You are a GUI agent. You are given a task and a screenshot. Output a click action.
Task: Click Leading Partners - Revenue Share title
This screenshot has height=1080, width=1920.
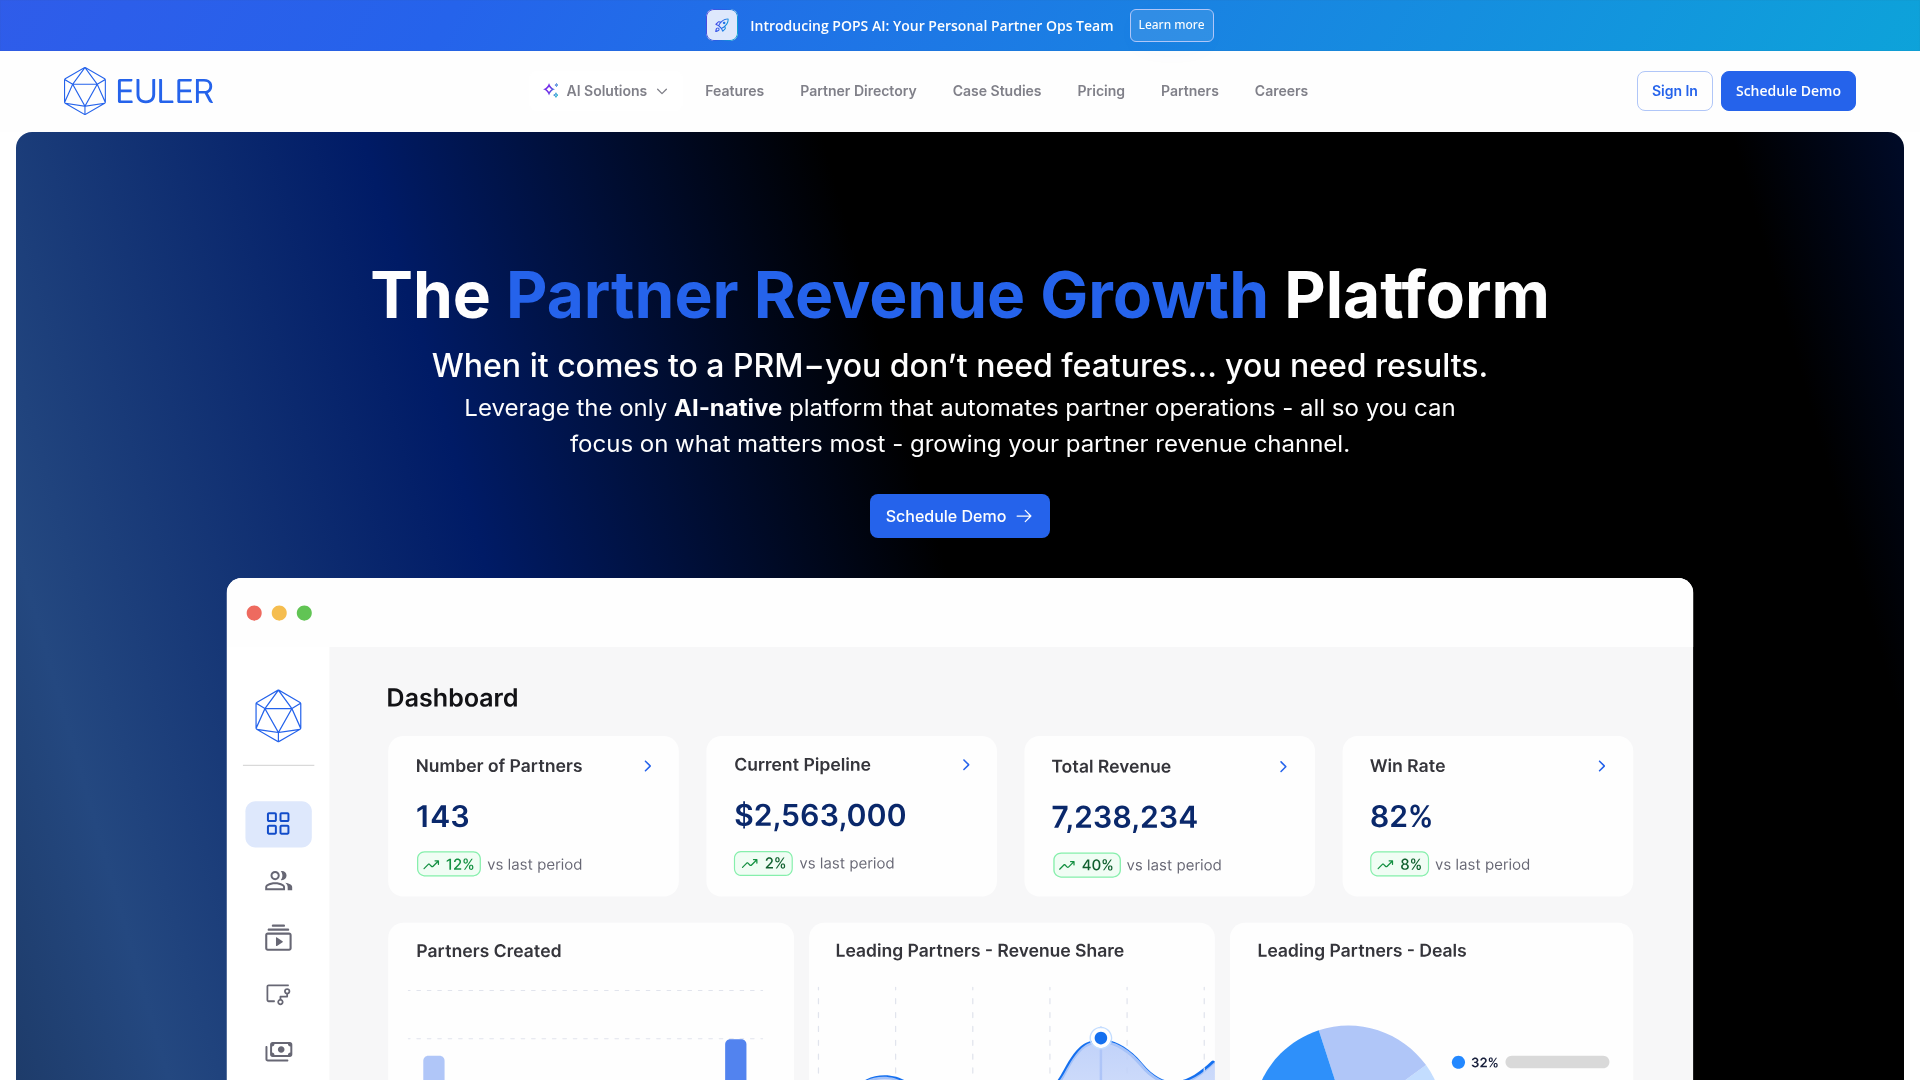click(979, 951)
